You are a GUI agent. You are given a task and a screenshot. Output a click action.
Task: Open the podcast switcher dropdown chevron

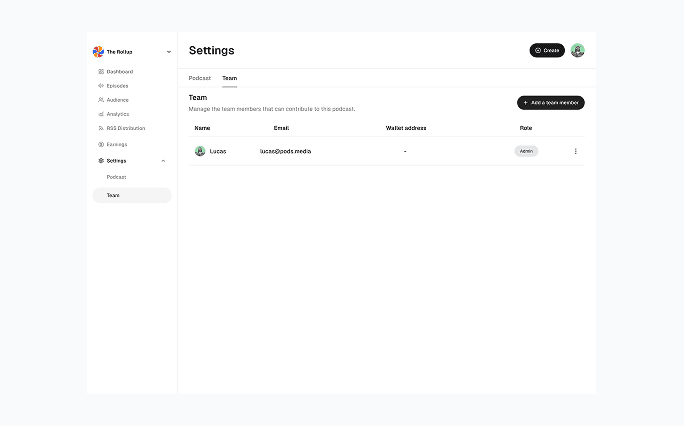(x=169, y=52)
